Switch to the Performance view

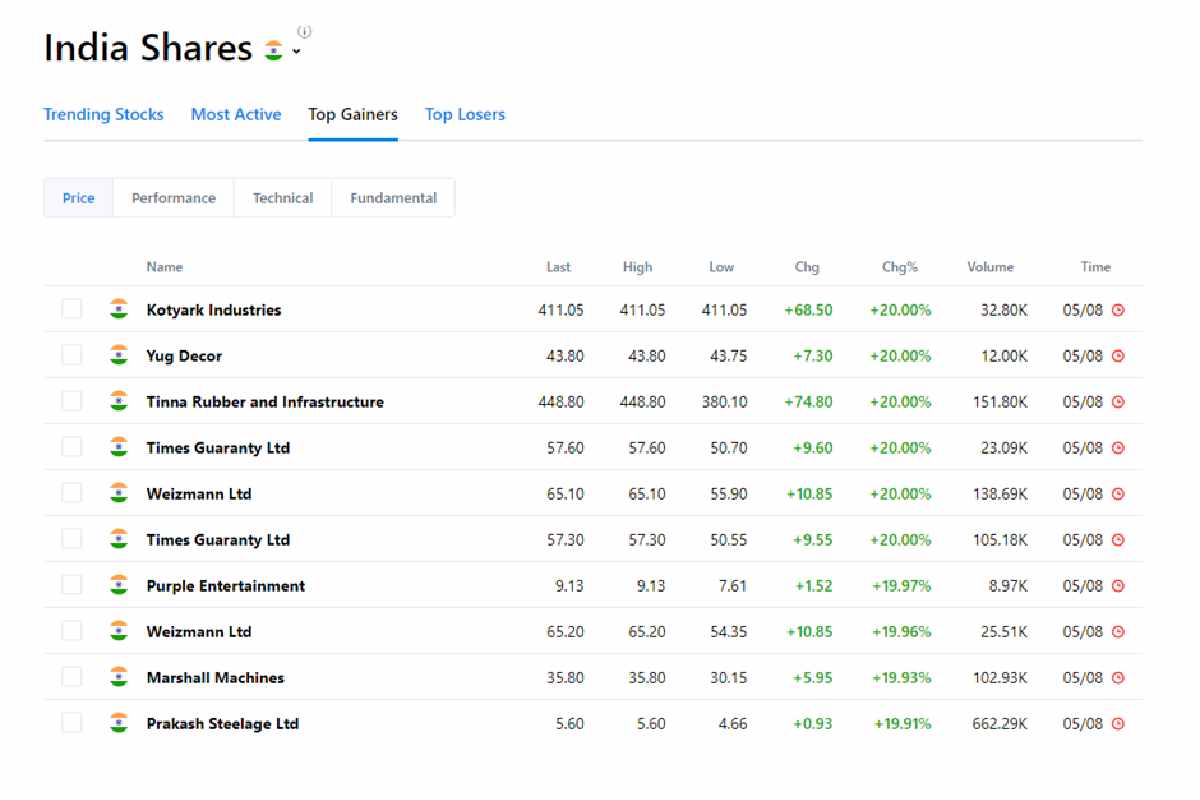click(x=174, y=198)
